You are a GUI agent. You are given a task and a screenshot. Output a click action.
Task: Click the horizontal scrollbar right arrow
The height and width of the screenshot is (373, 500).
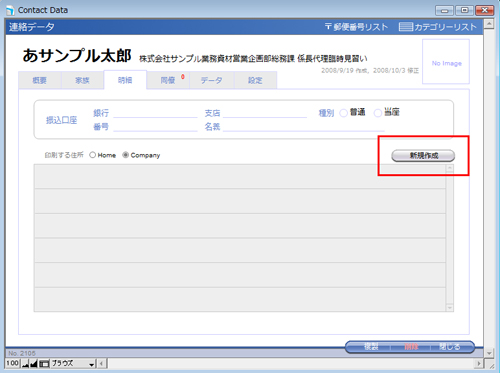coord(479,363)
